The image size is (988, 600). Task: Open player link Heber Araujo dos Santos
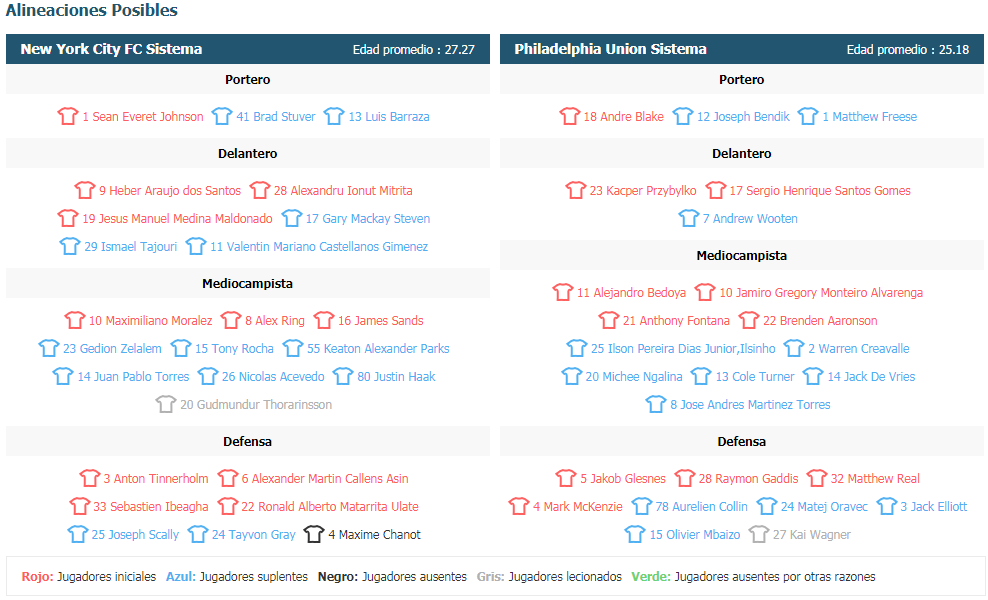pyautogui.click(x=169, y=190)
